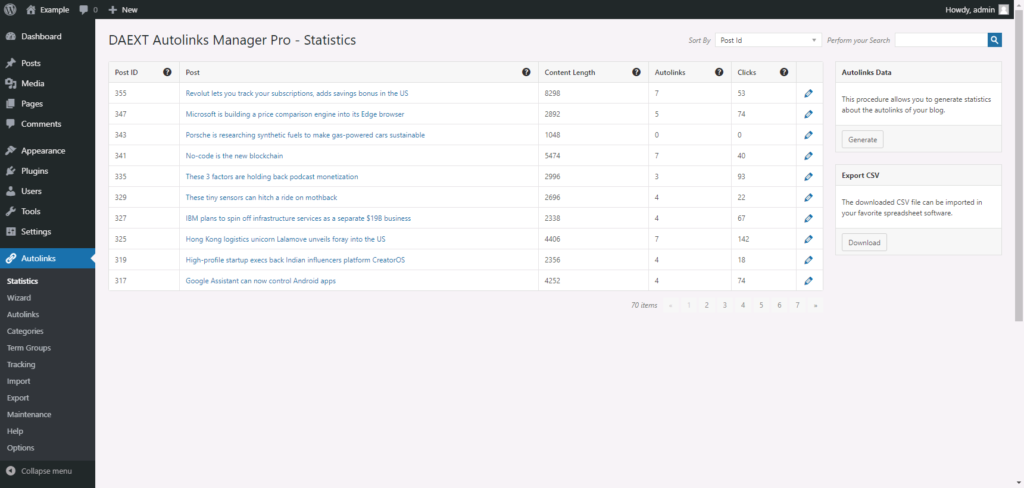Select Help submenu item
1024x488 pixels.
[15, 431]
